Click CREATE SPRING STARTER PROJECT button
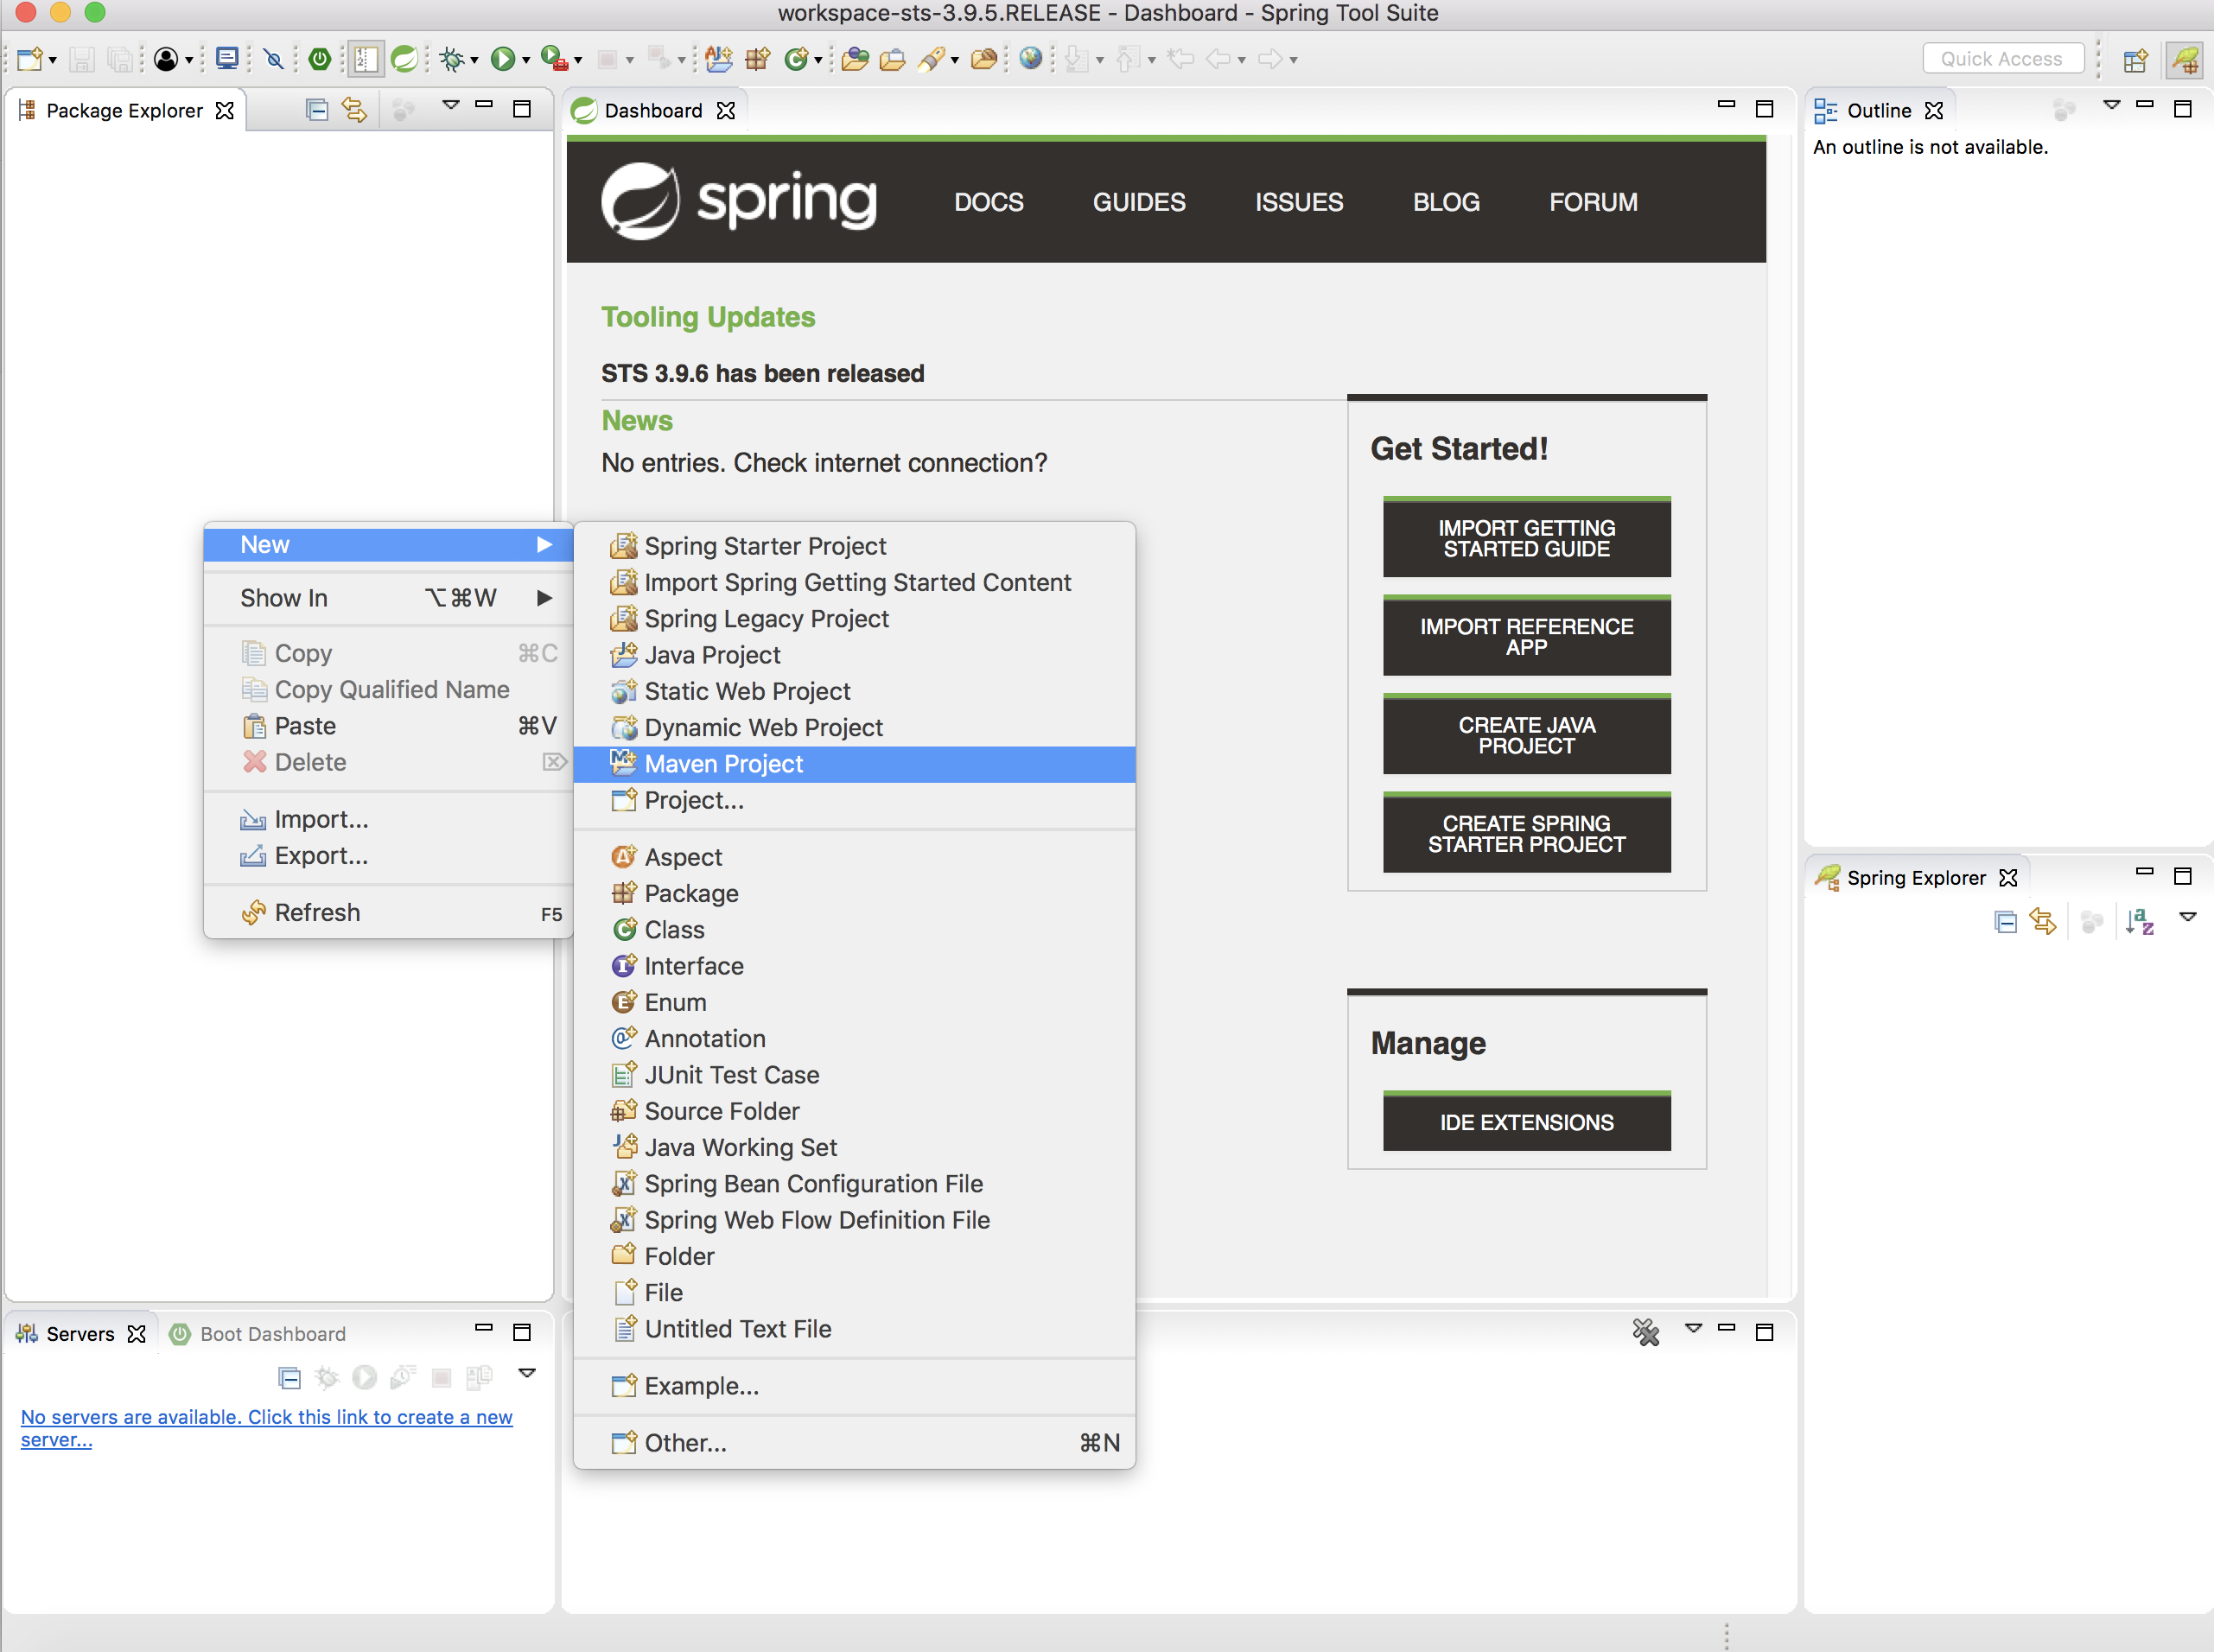The height and width of the screenshot is (1652, 2214). [1527, 833]
